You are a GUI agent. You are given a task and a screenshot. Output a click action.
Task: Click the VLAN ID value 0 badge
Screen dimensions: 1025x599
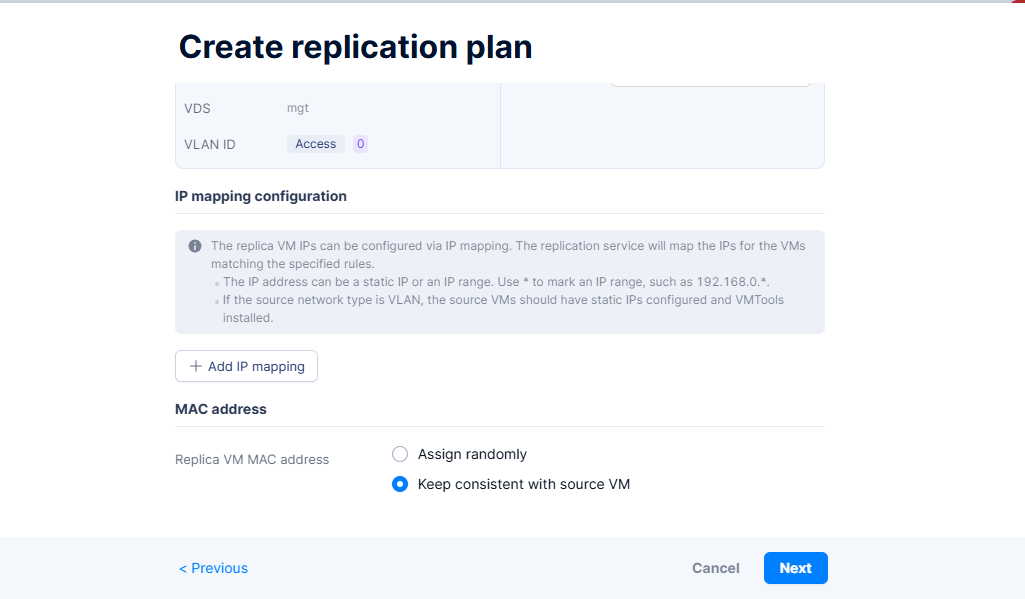coord(360,144)
